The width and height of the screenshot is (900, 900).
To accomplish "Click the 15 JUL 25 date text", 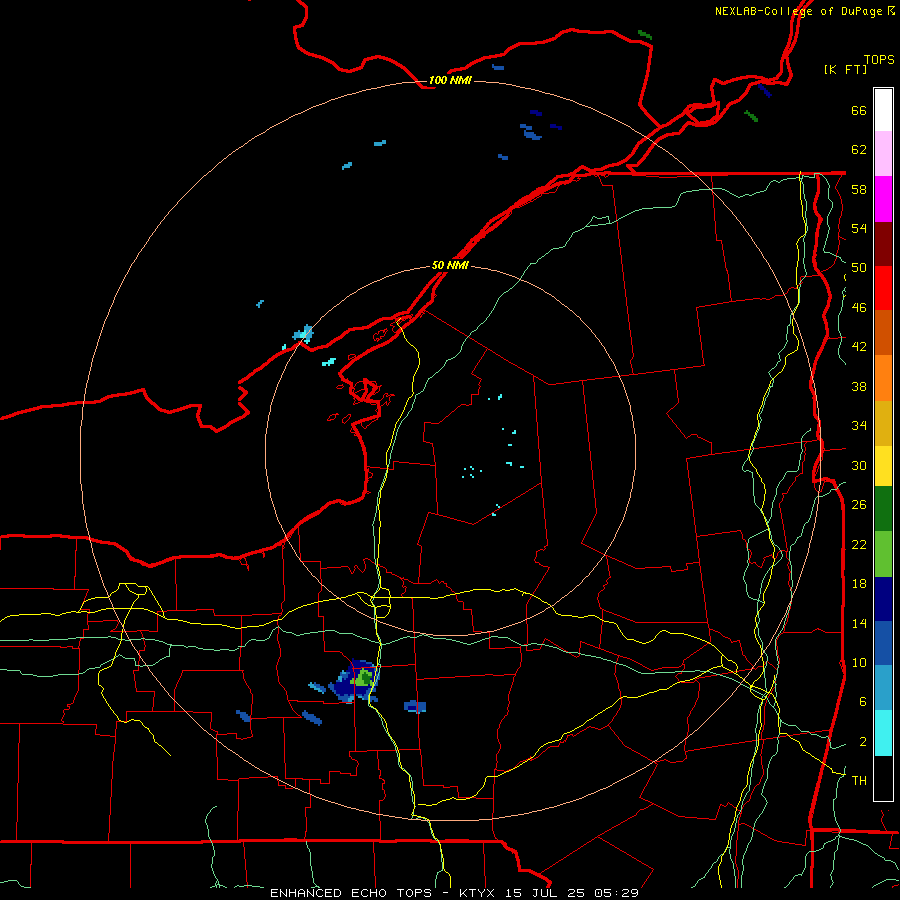I will [546, 893].
